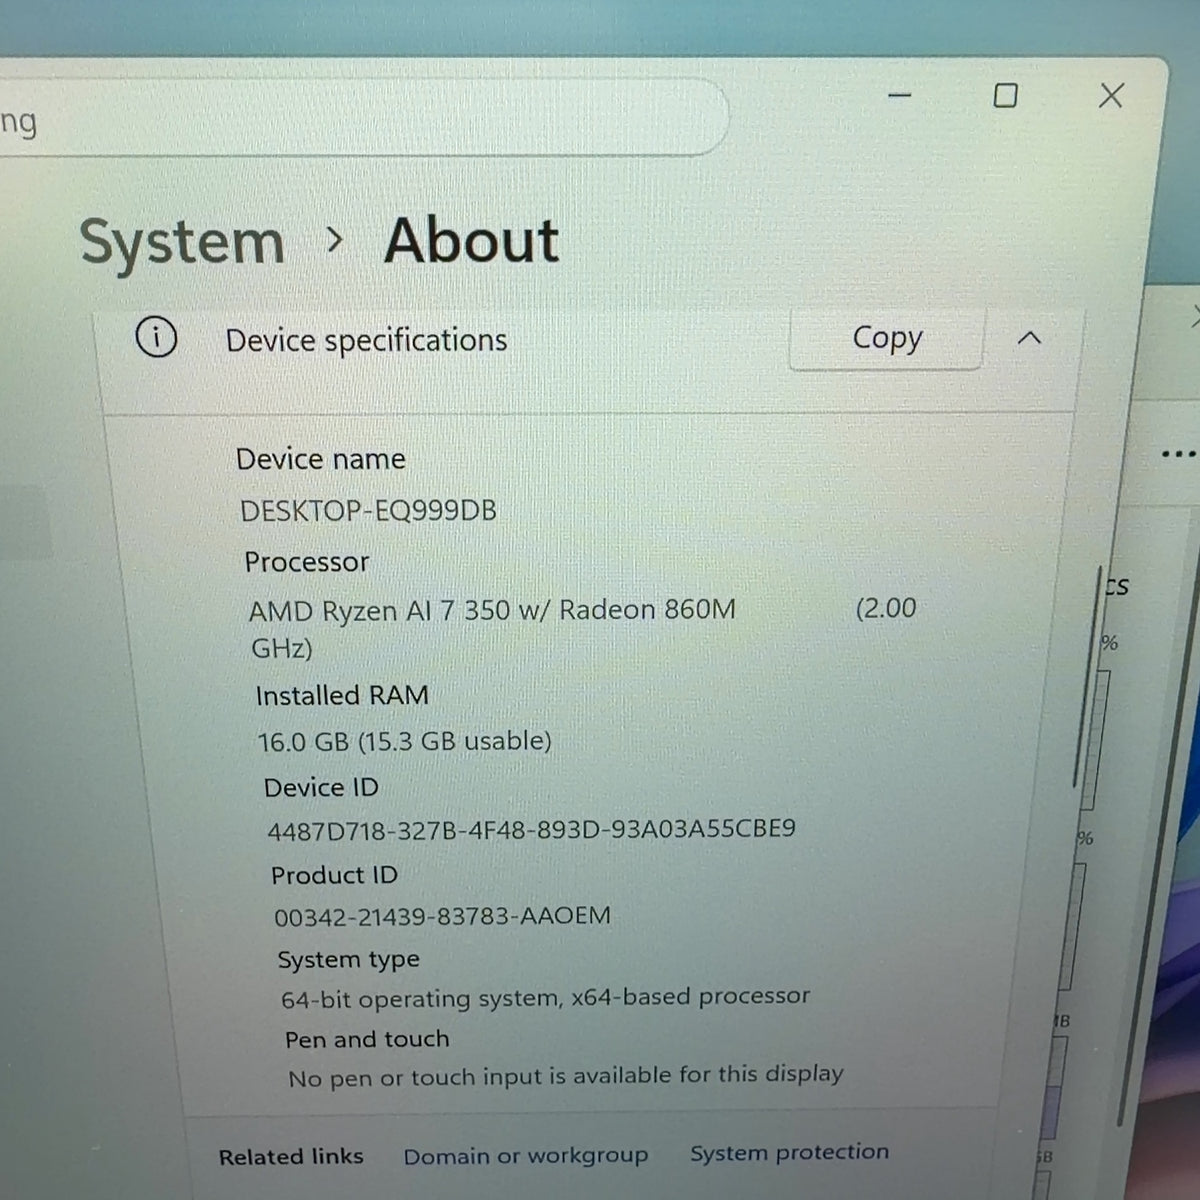Copy the device specifications
The height and width of the screenshot is (1200, 1200).
886,339
